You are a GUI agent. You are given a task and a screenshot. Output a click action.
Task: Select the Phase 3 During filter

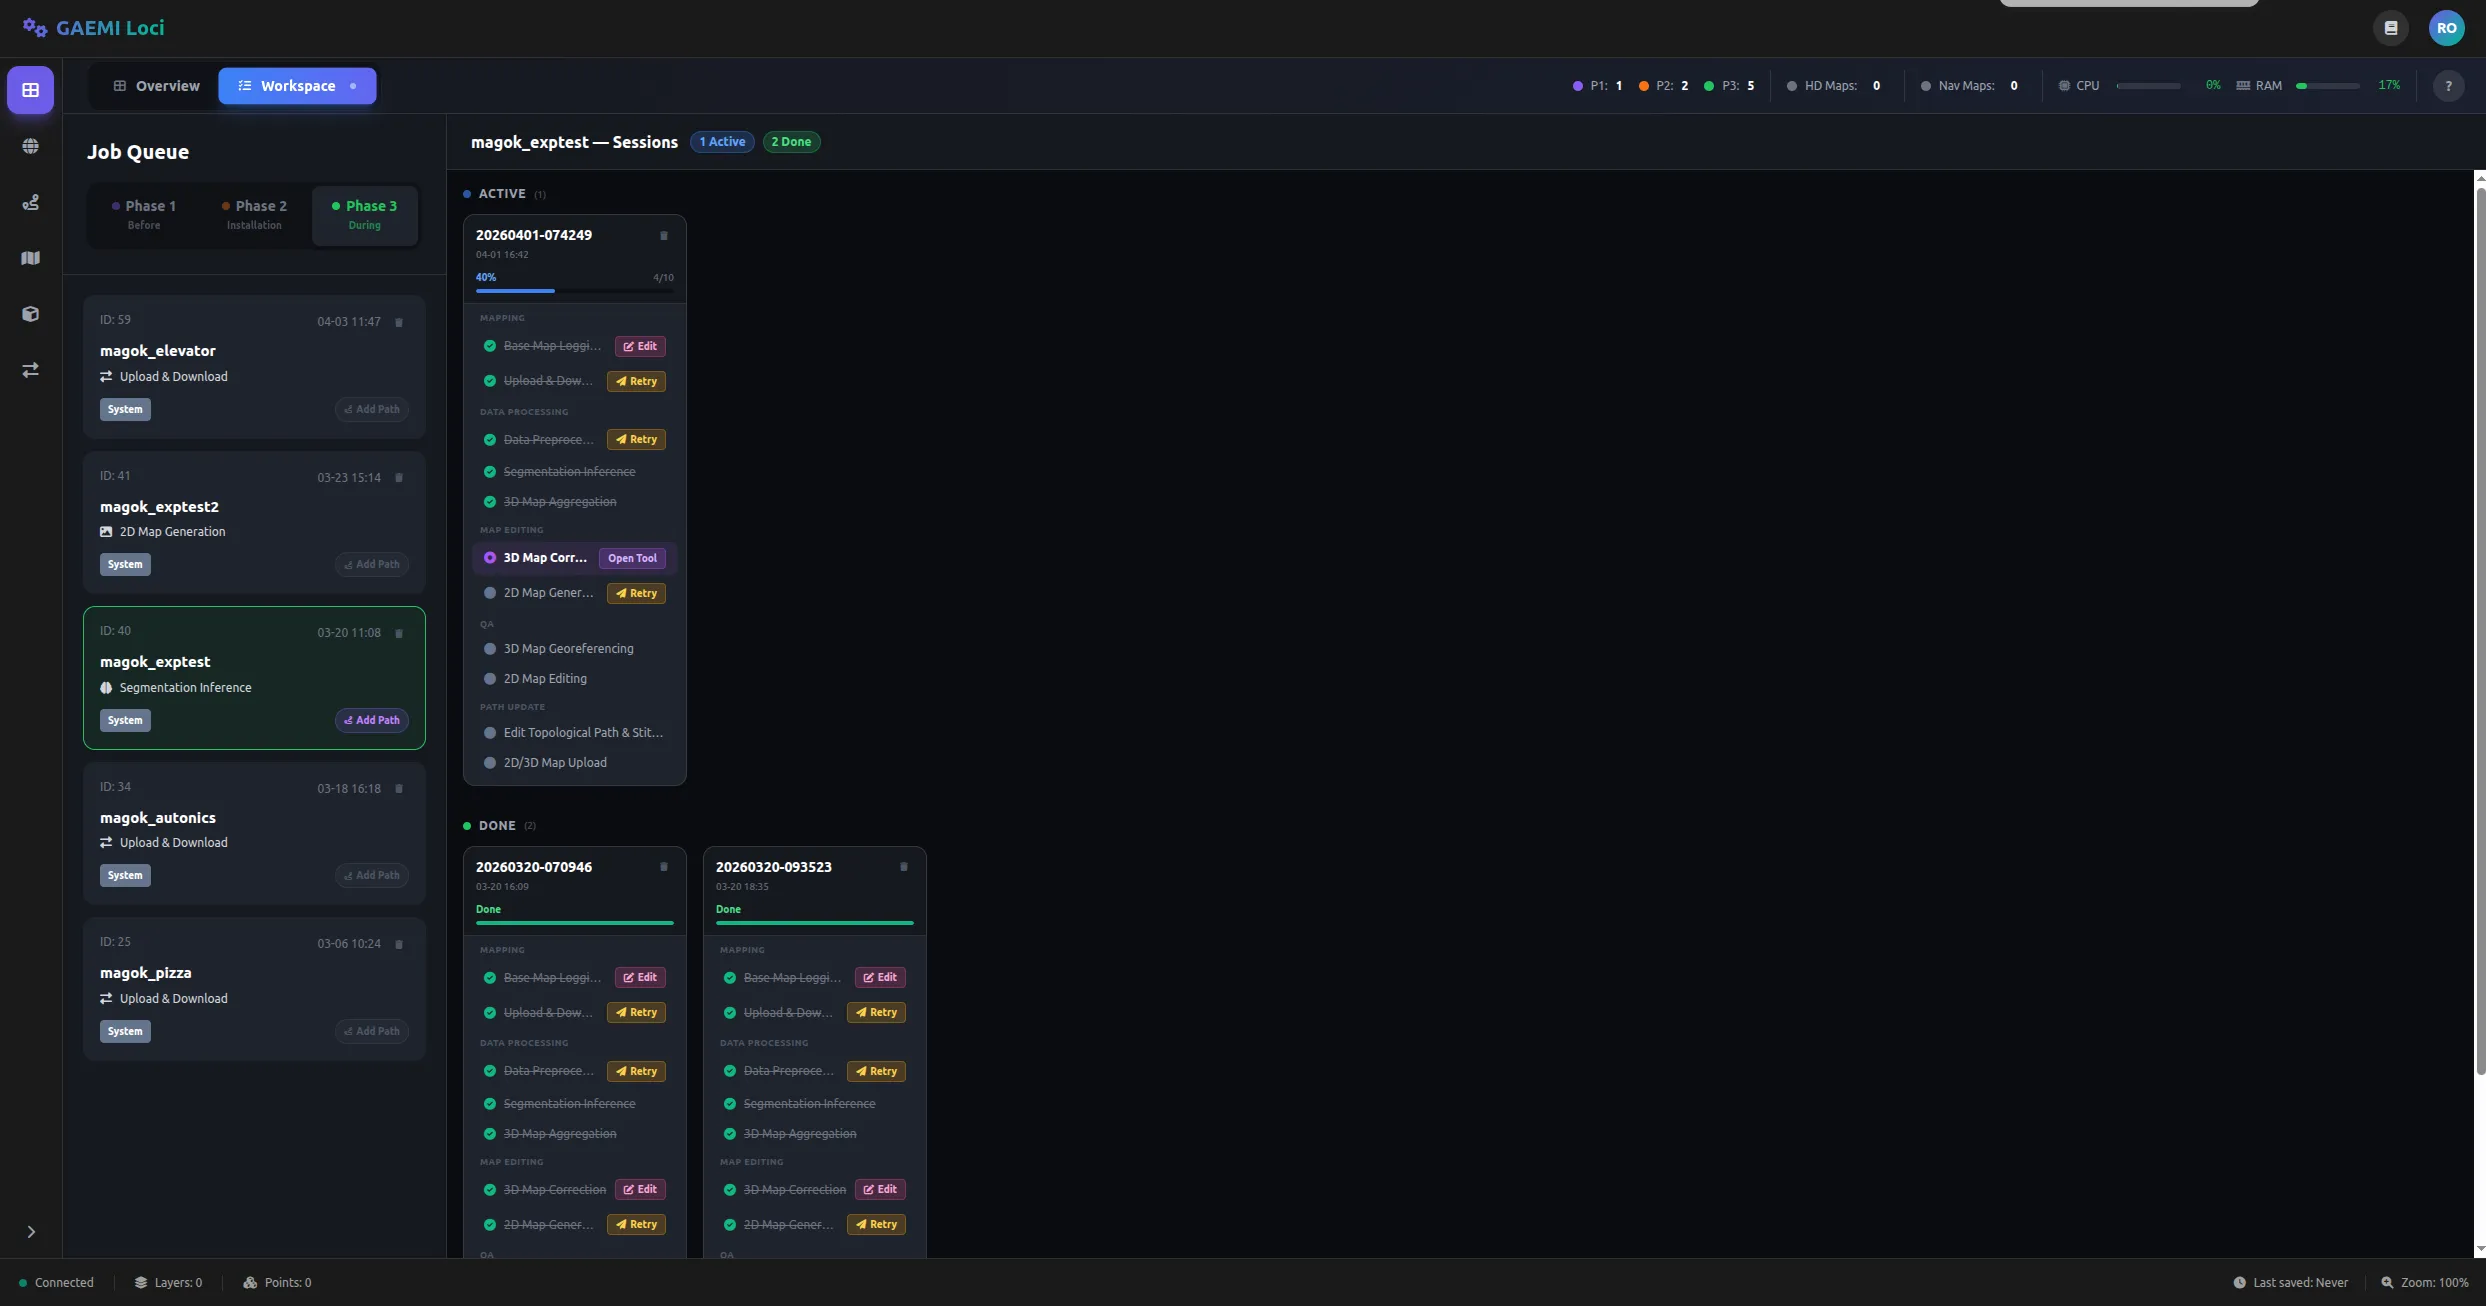(x=364, y=214)
